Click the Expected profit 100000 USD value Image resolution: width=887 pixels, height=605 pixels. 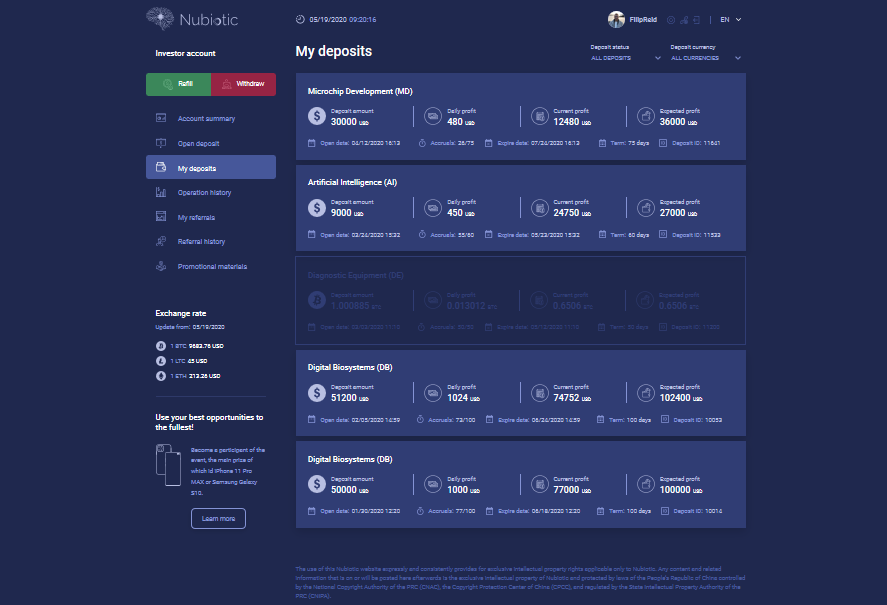coord(681,490)
